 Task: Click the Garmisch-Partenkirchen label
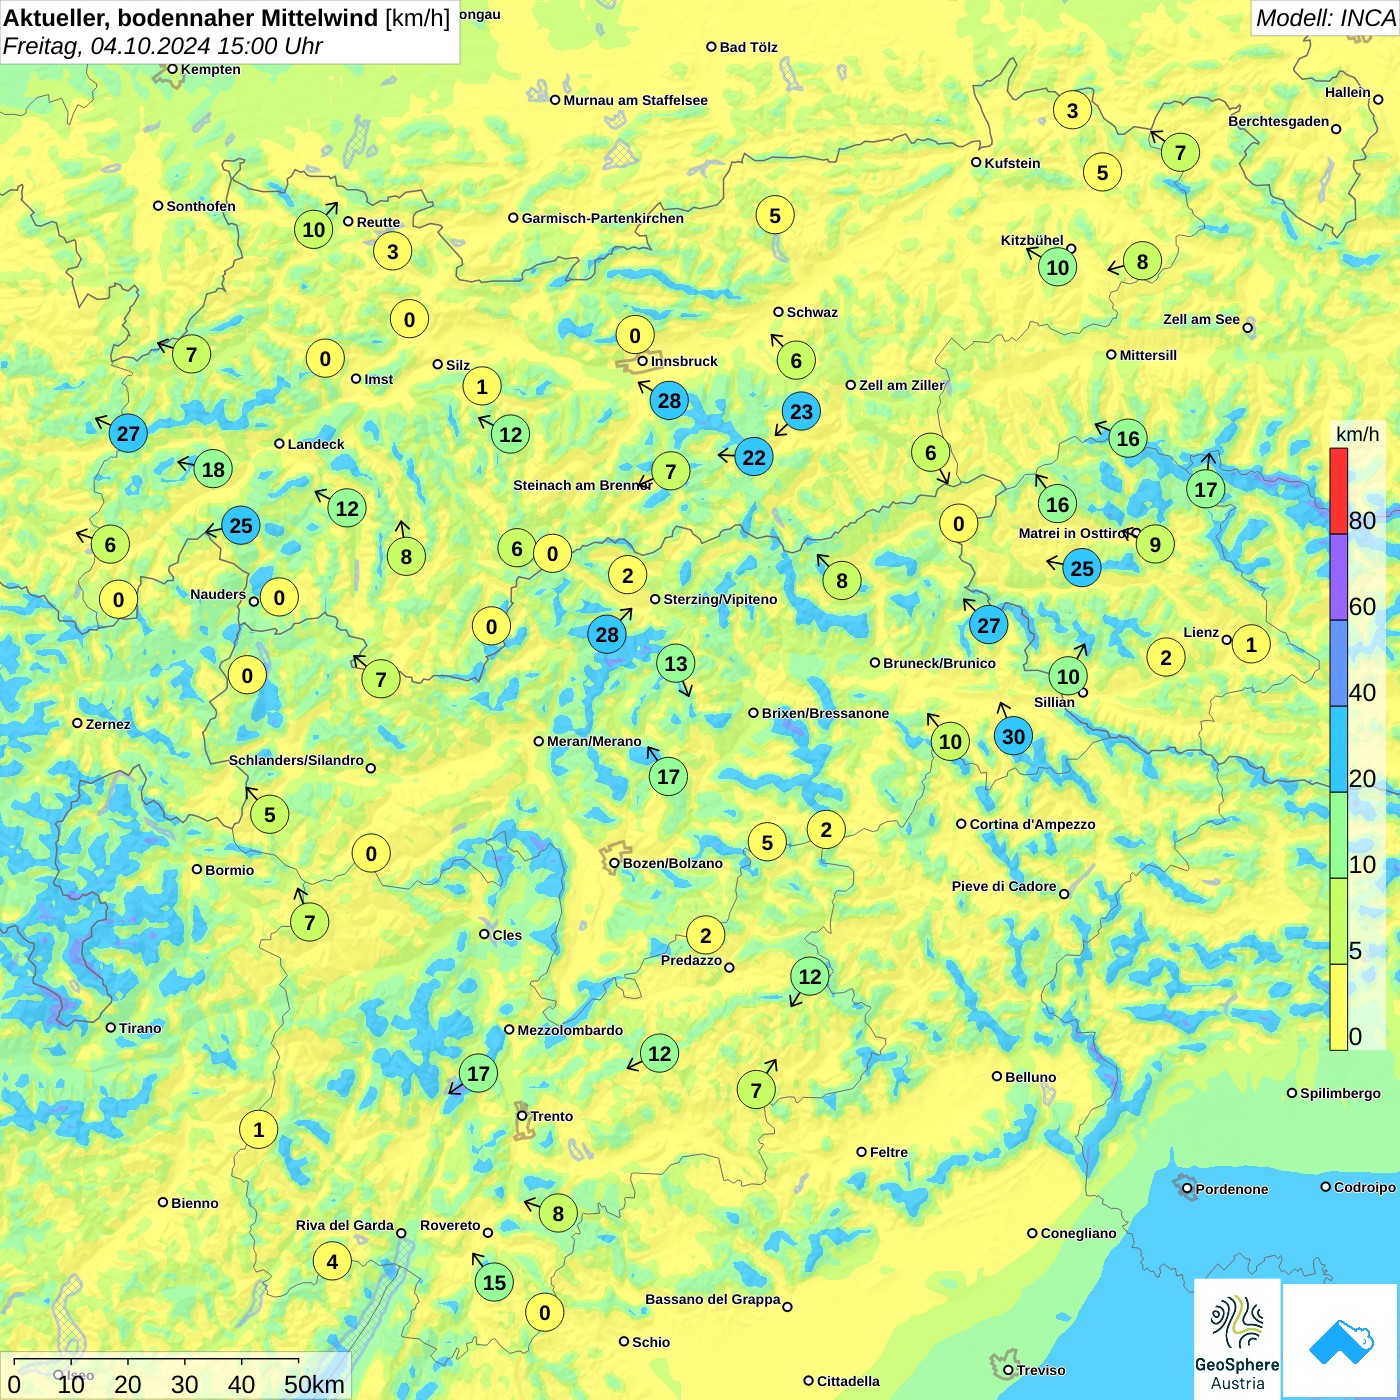coord(603,218)
